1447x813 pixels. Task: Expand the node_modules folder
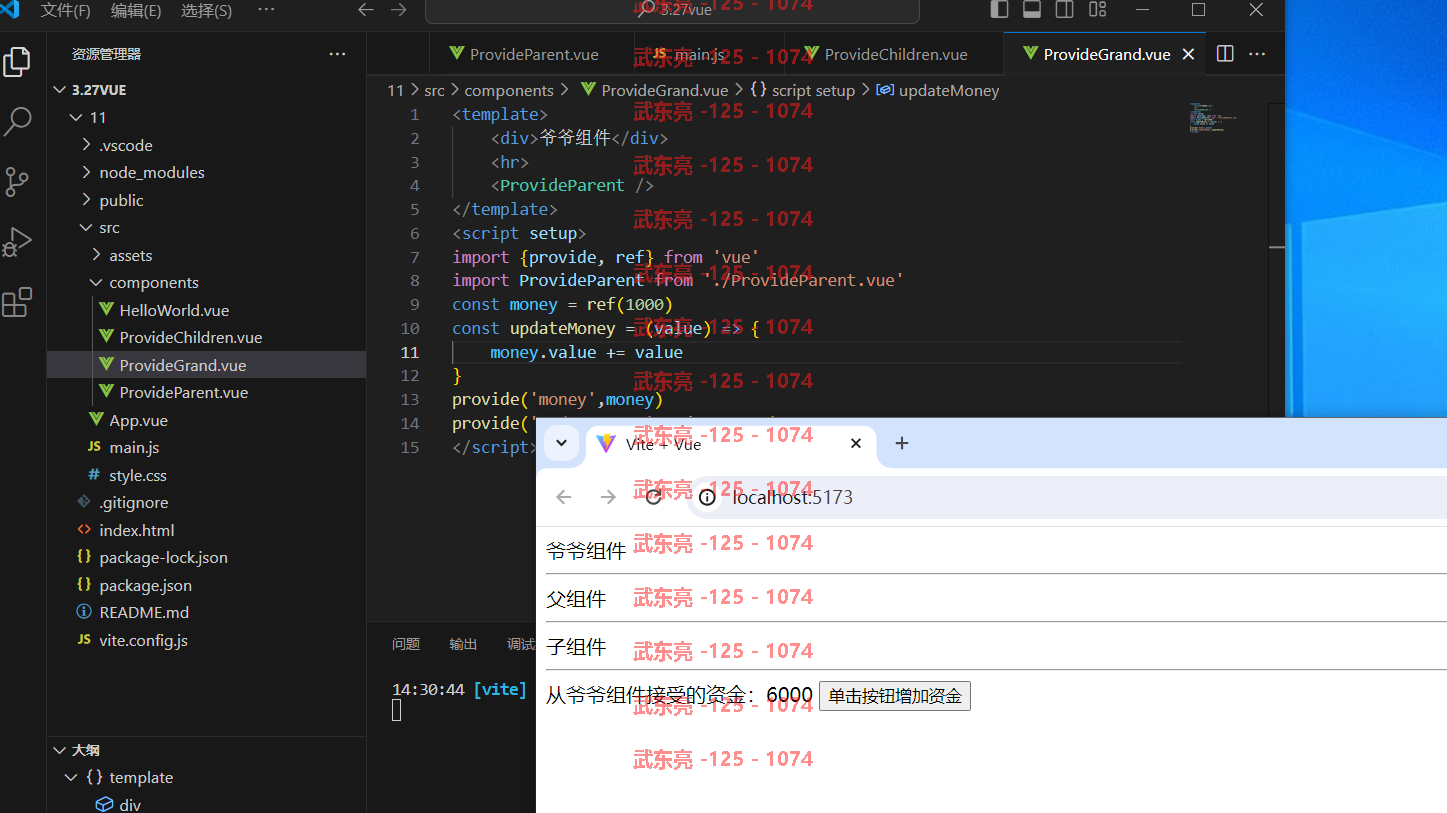pos(206,172)
